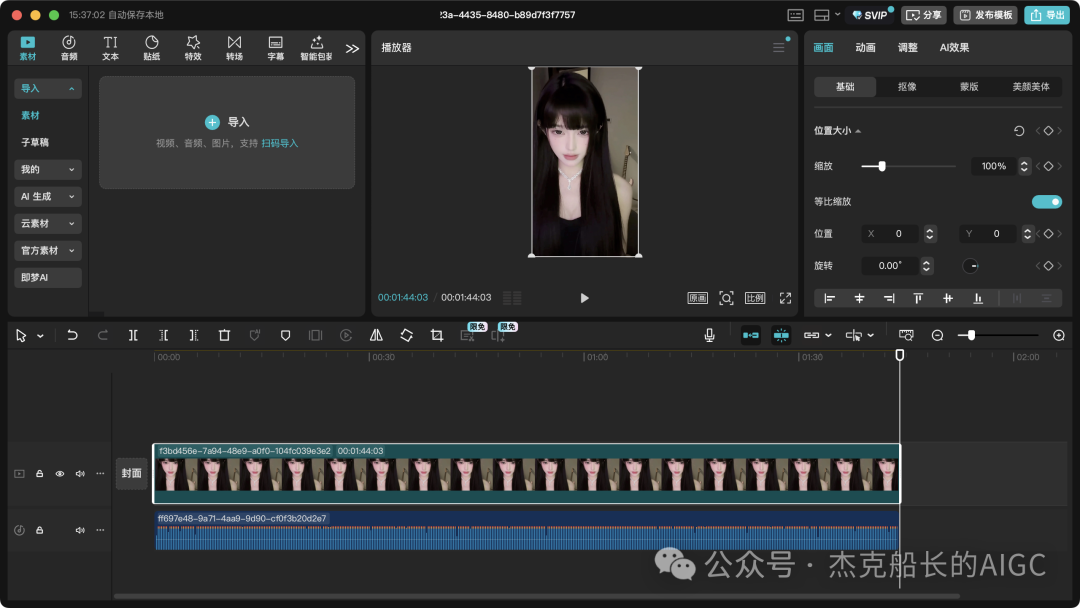Click the undo arrow in timeline toolbar
1080x608 pixels.
click(72, 336)
